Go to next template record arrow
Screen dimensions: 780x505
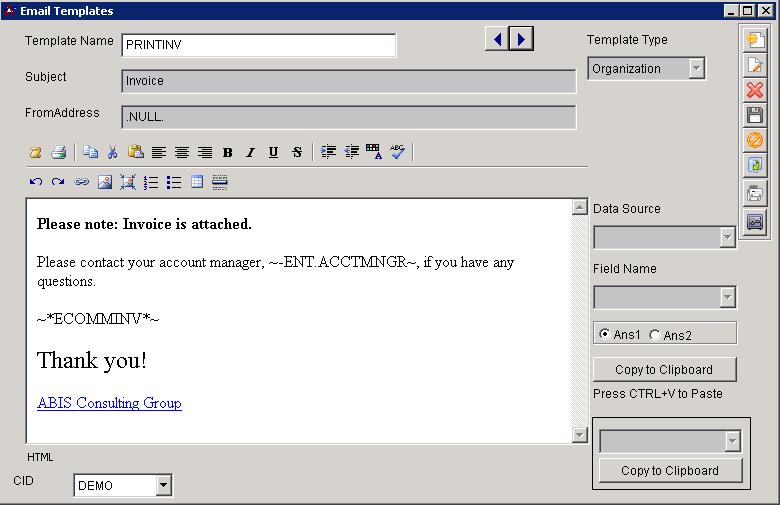(x=522, y=39)
